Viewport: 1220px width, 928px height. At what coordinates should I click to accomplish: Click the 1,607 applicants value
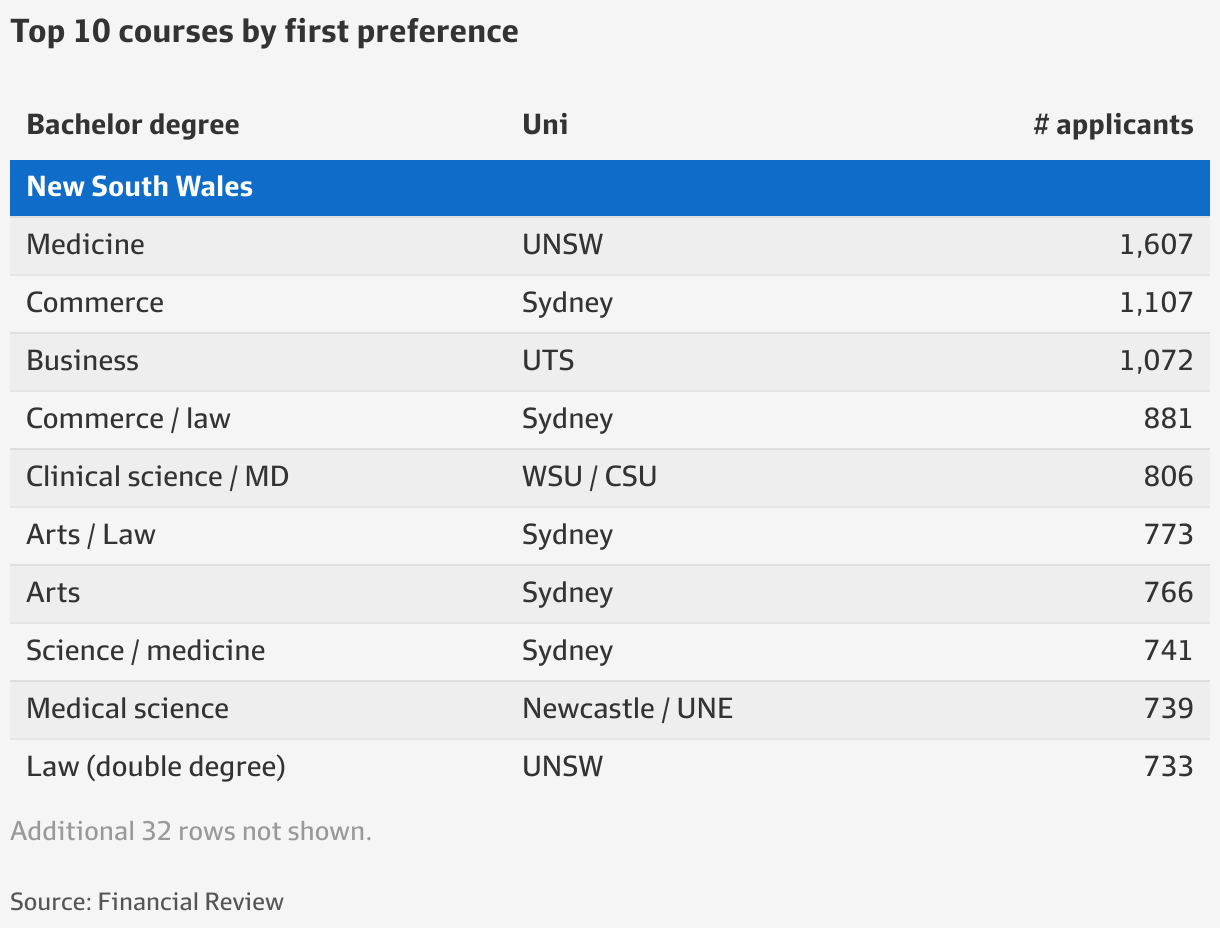[1158, 245]
